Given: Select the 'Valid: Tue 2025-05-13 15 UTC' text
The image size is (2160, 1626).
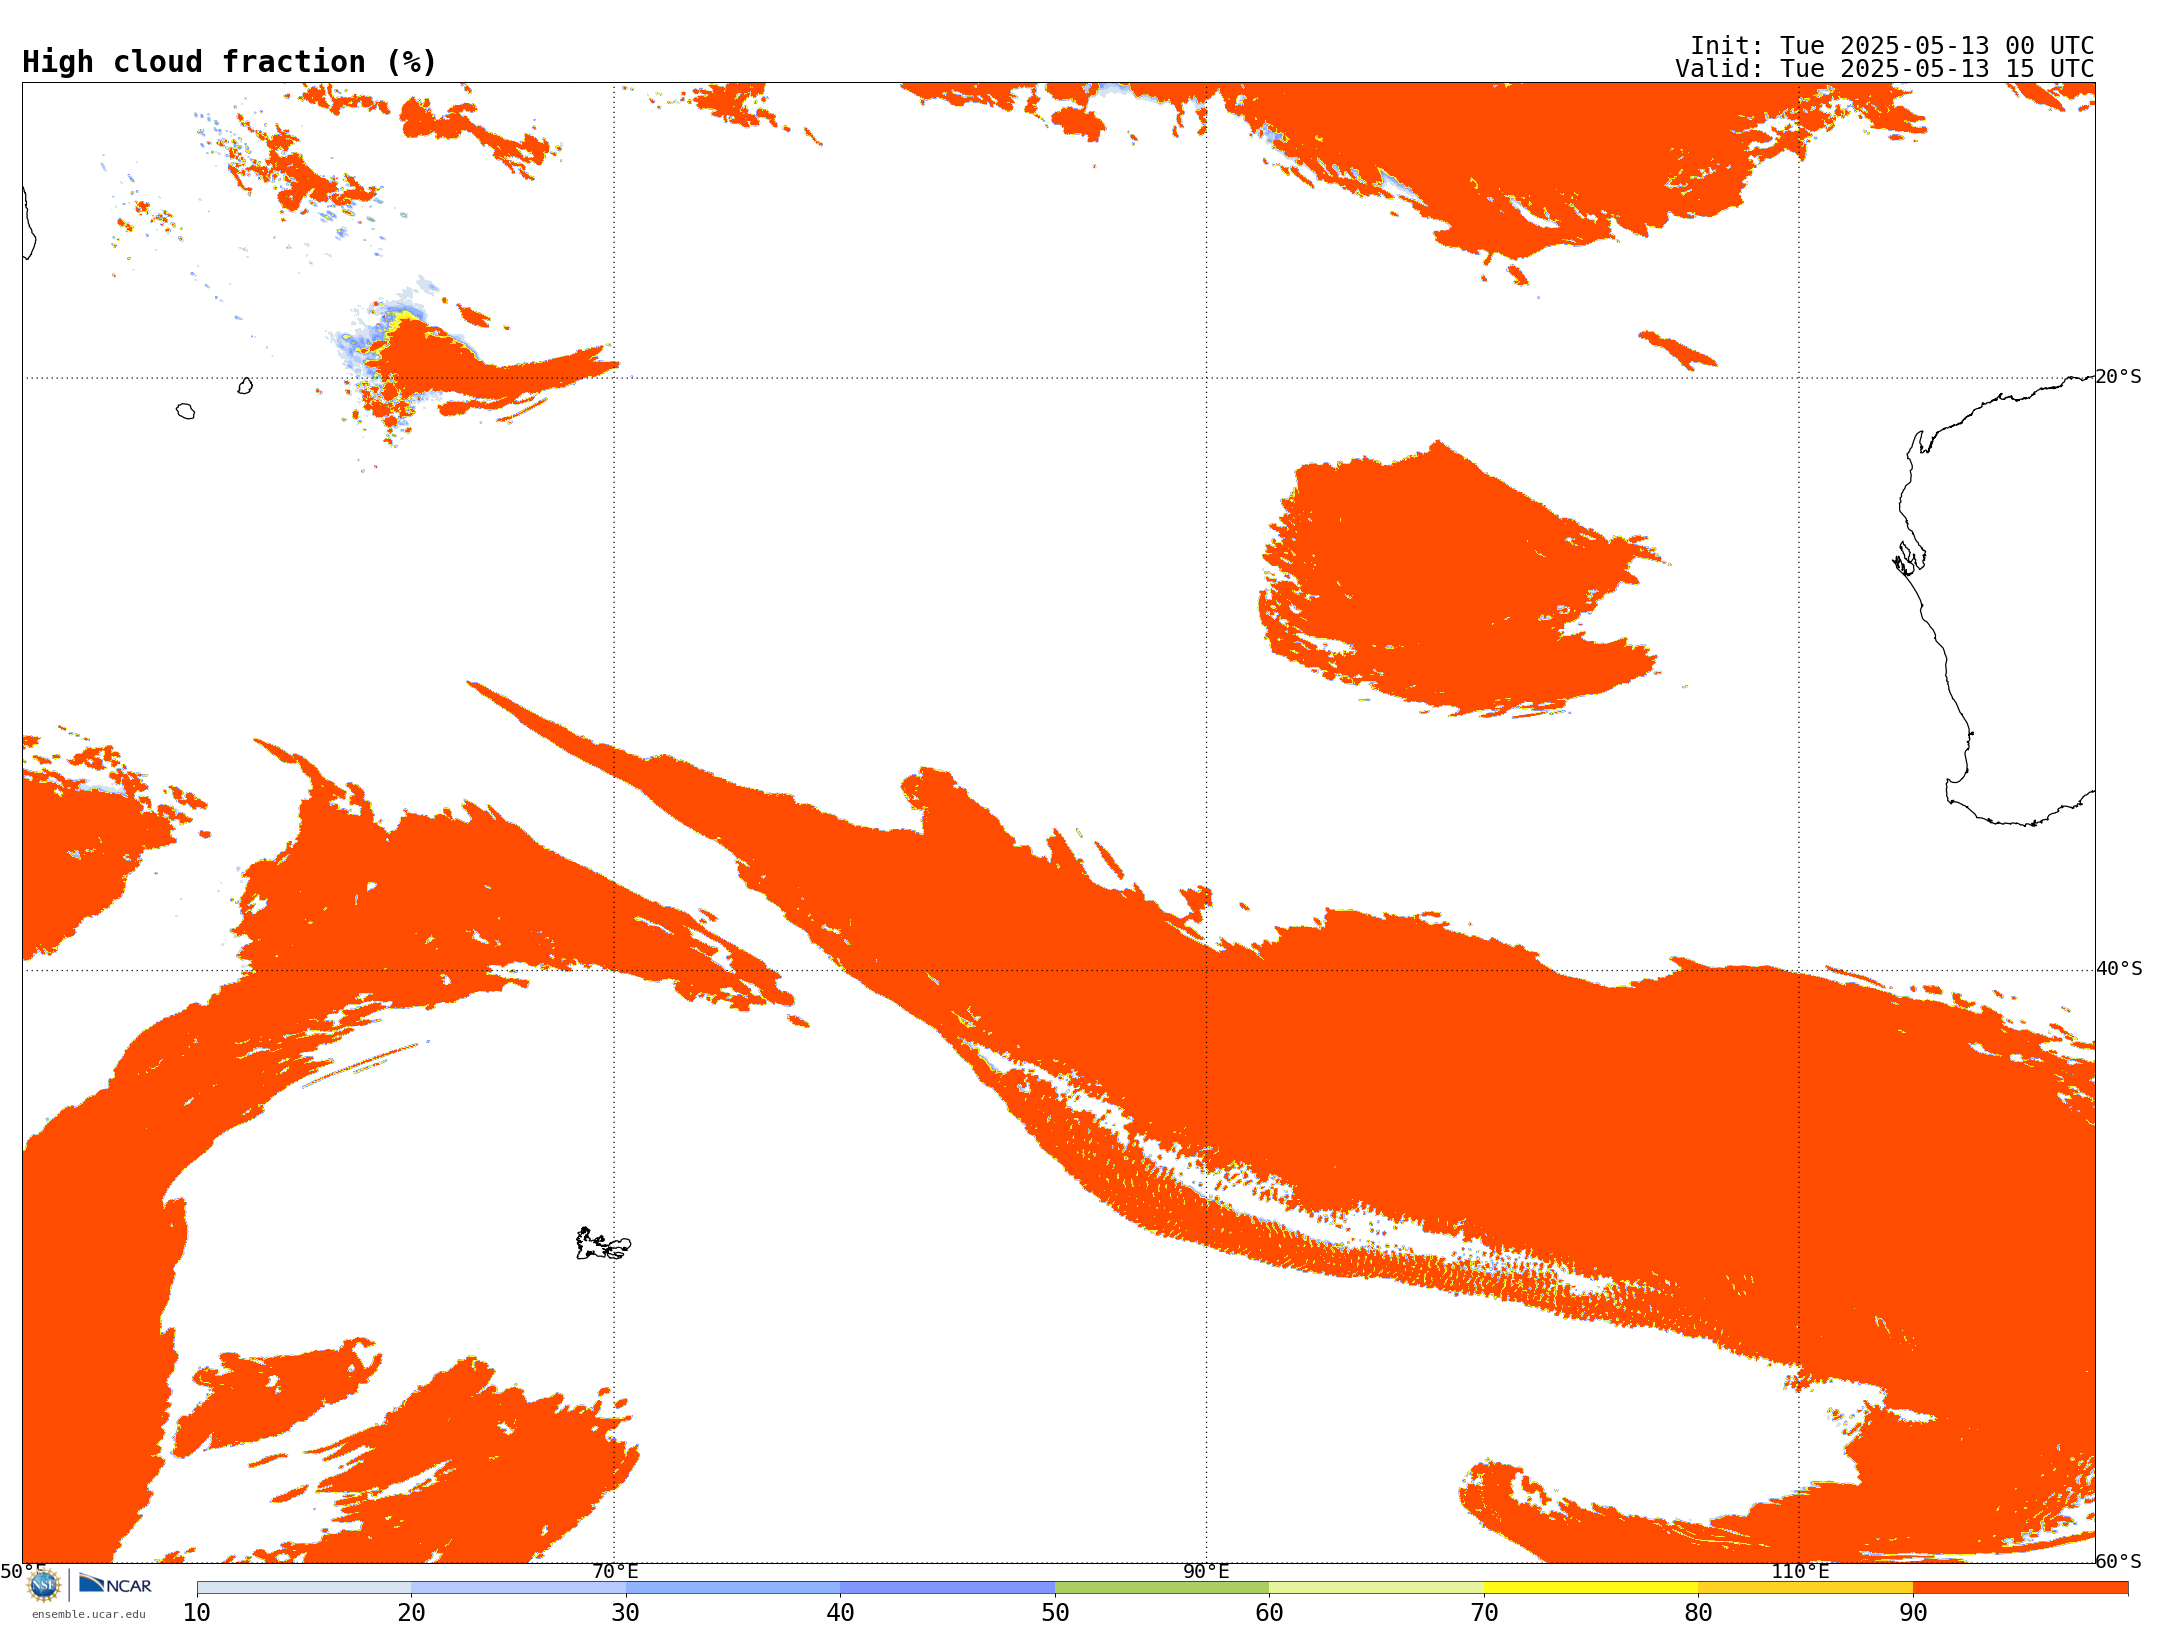Looking at the screenshot, I should pos(1885,69).
